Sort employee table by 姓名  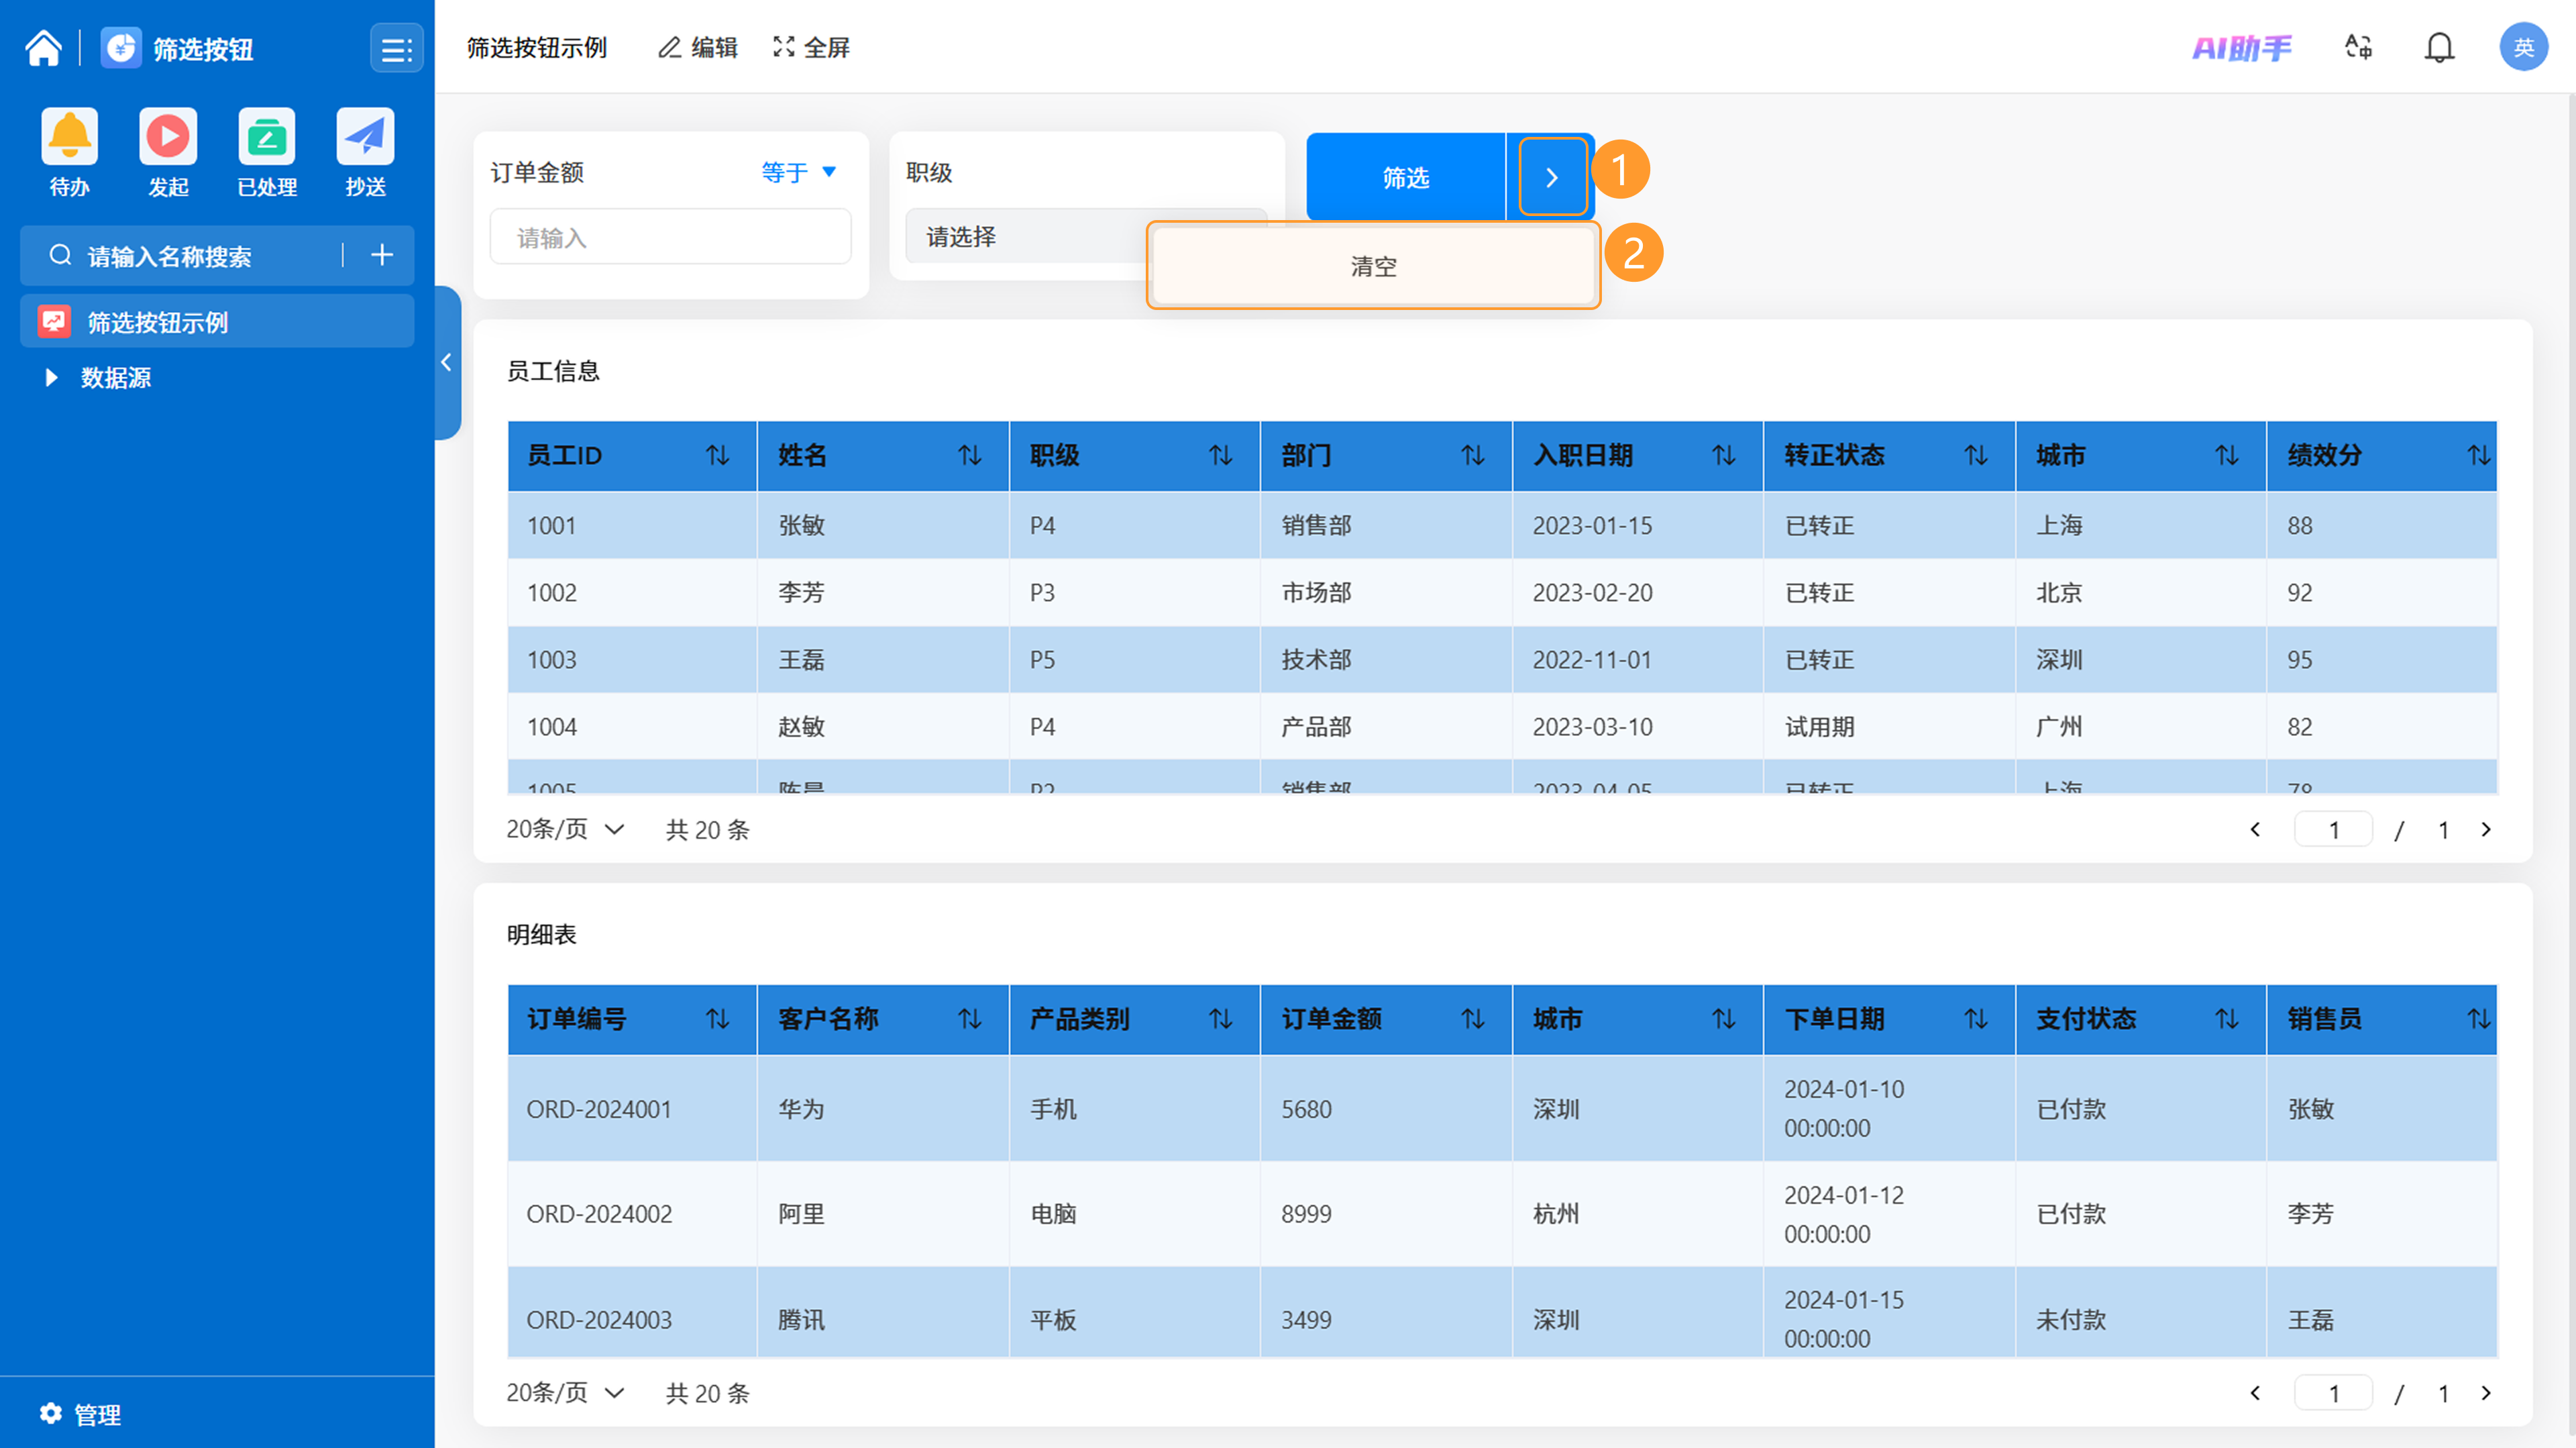pyautogui.click(x=969, y=456)
